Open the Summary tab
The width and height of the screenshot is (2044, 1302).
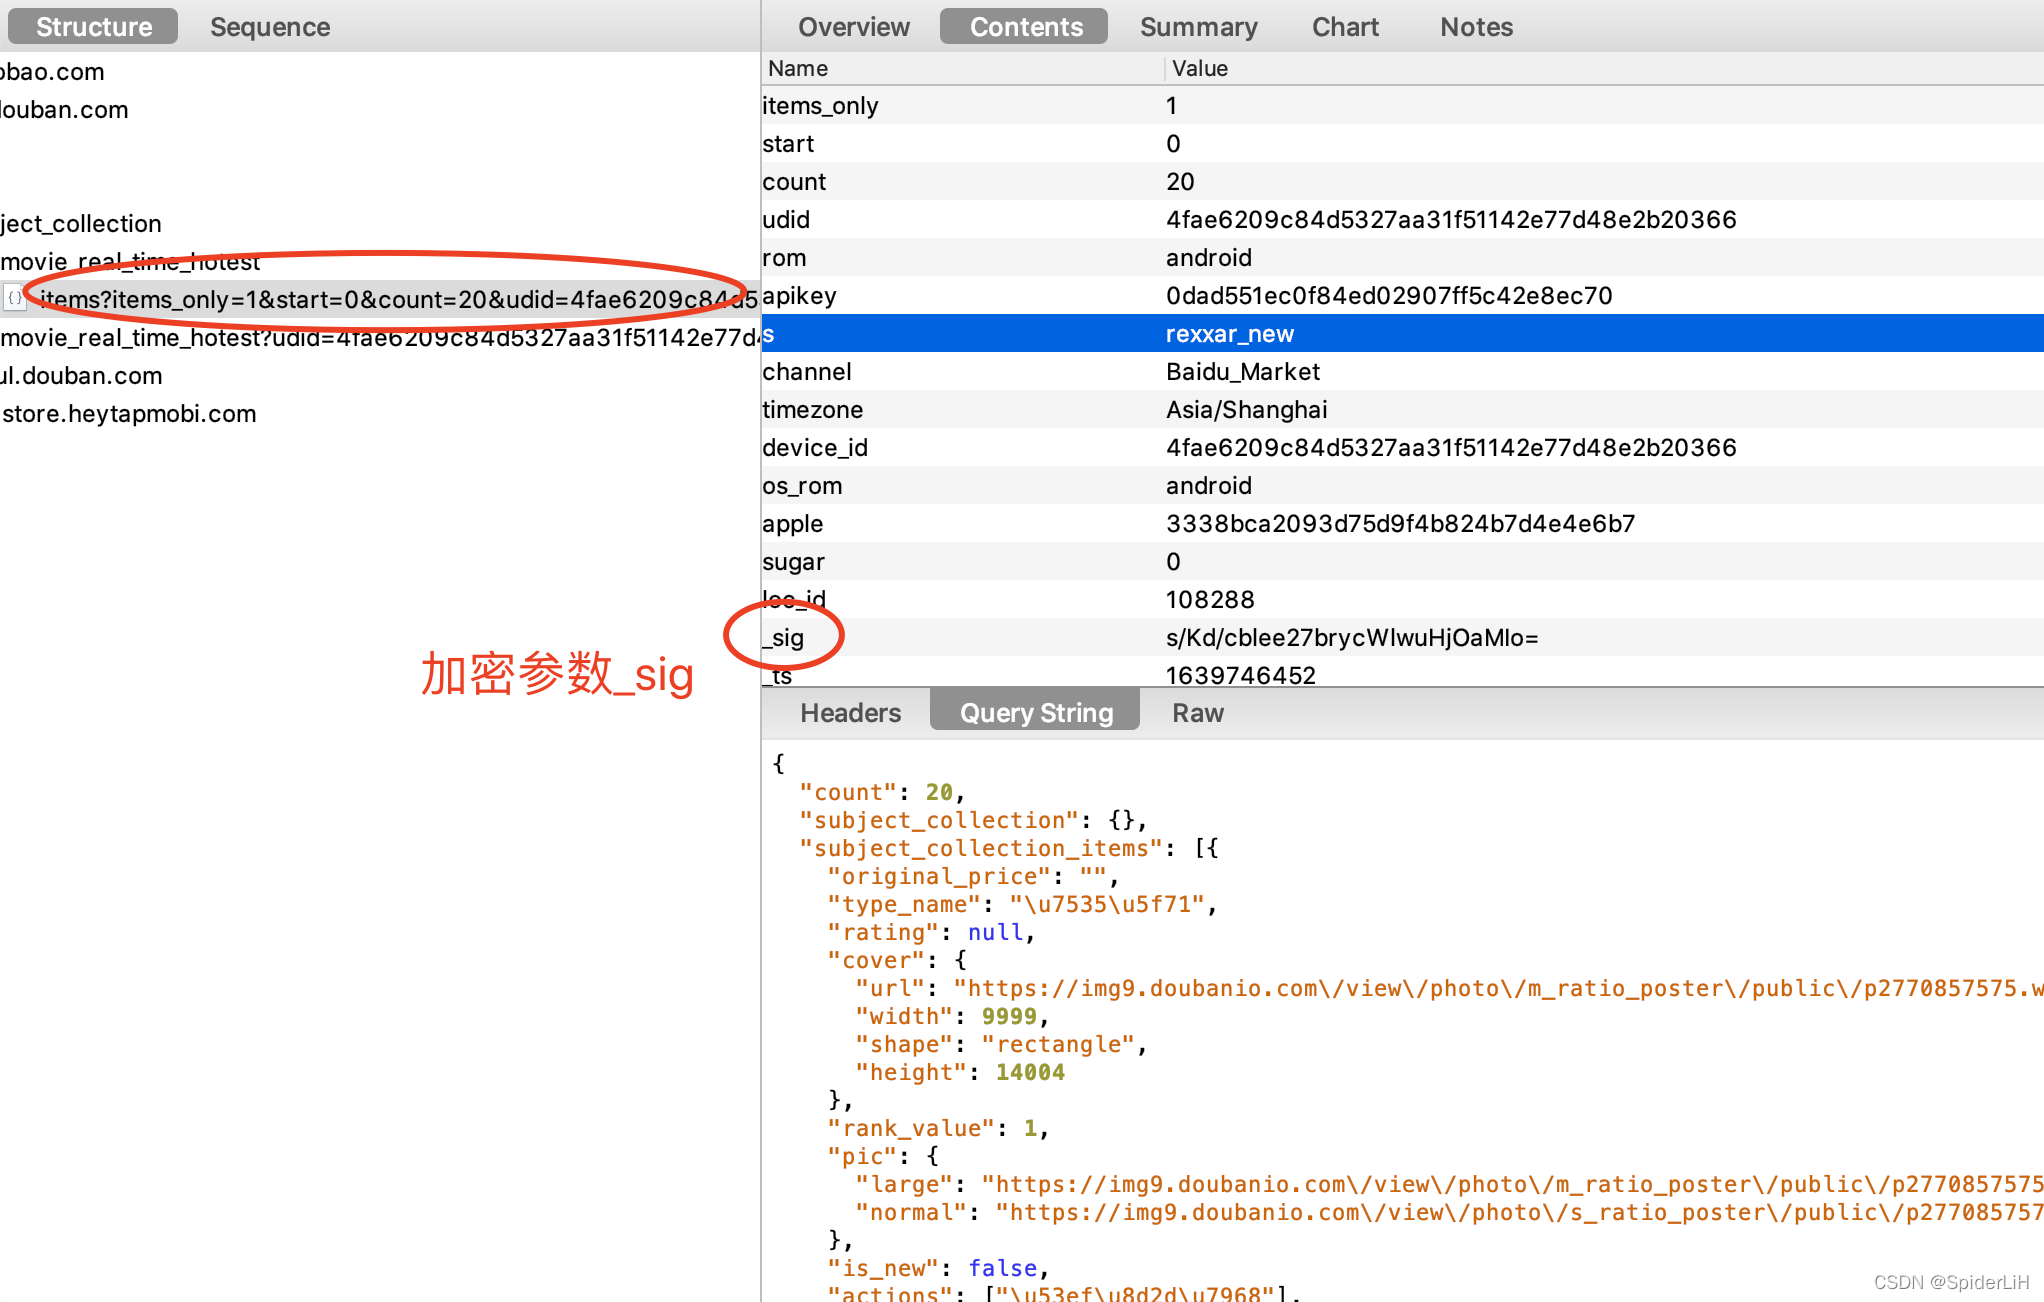tap(1198, 26)
